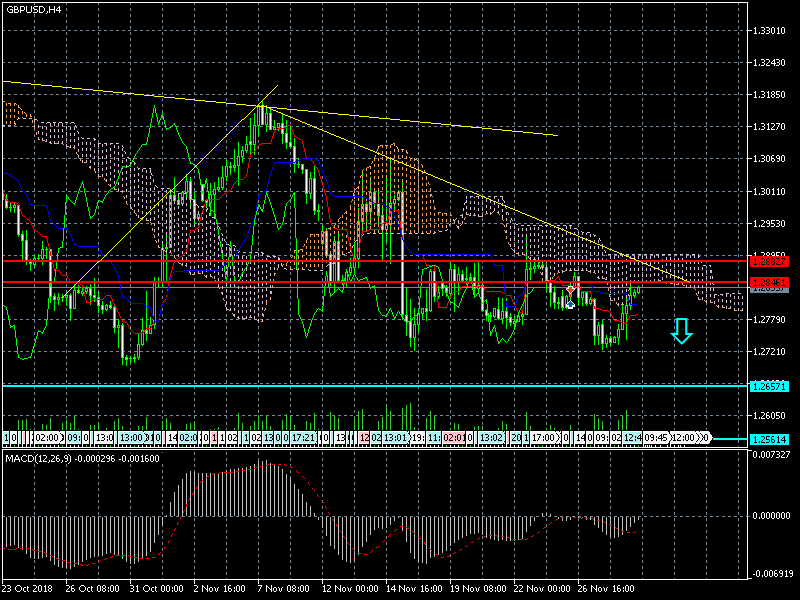Viewport: 800px width, 600px height.
Task: Select the 0.000000 MACD zero level label
Action: point(771,516)
